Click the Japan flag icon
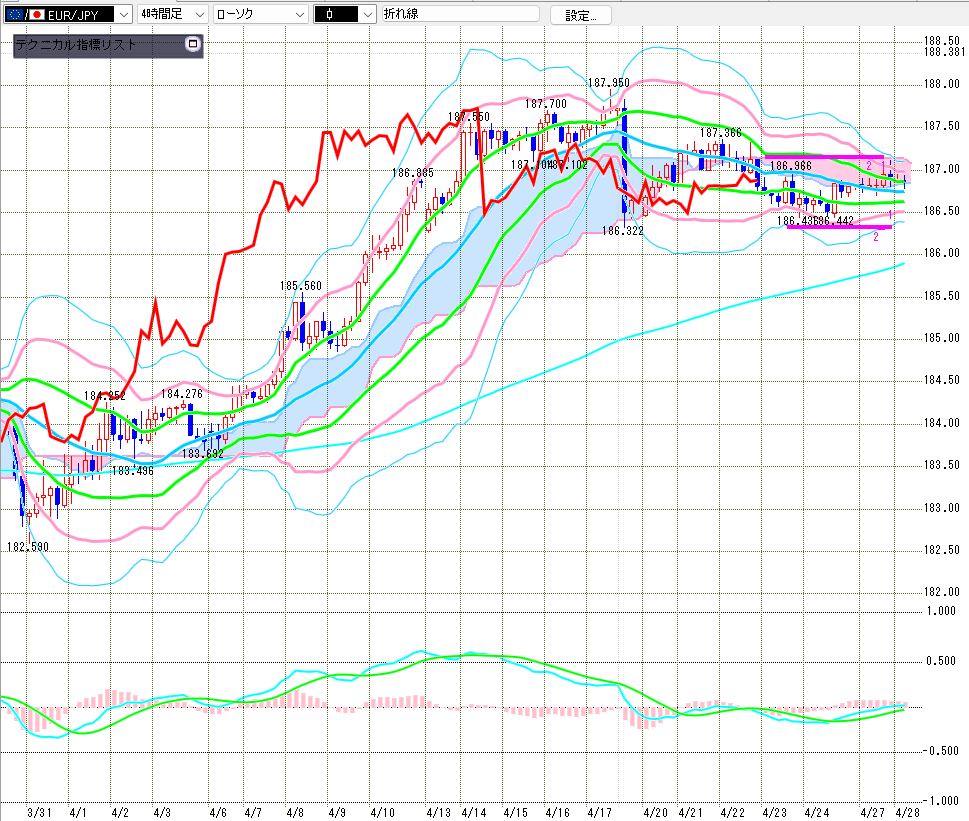 pos(37,15)
